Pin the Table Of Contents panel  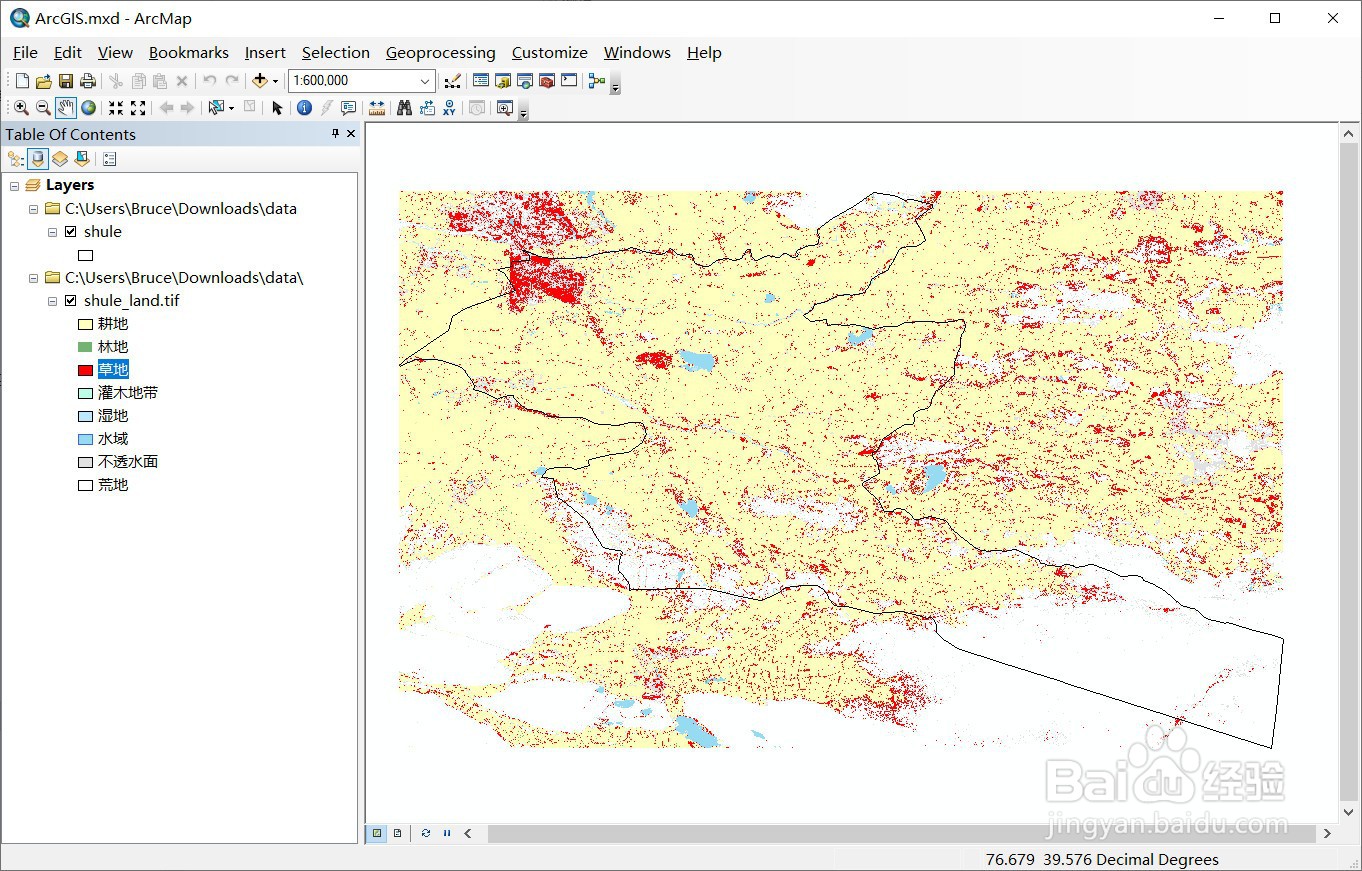335,133
